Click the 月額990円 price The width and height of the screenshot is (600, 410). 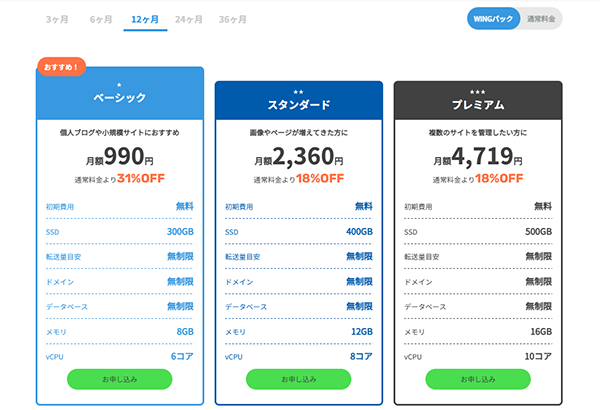pos(120,157)
